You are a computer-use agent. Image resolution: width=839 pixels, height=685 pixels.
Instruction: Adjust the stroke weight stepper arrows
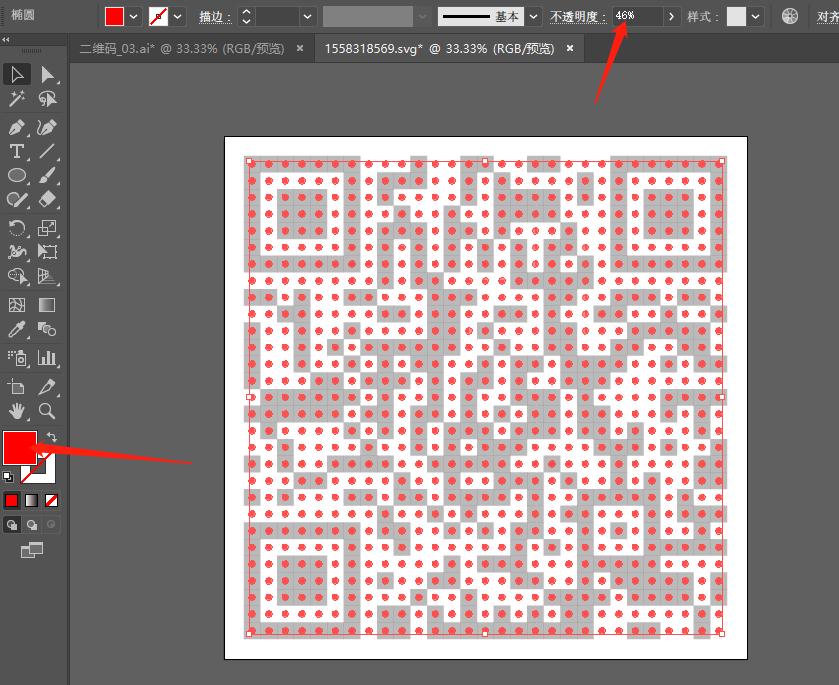(x=246, y=17)
